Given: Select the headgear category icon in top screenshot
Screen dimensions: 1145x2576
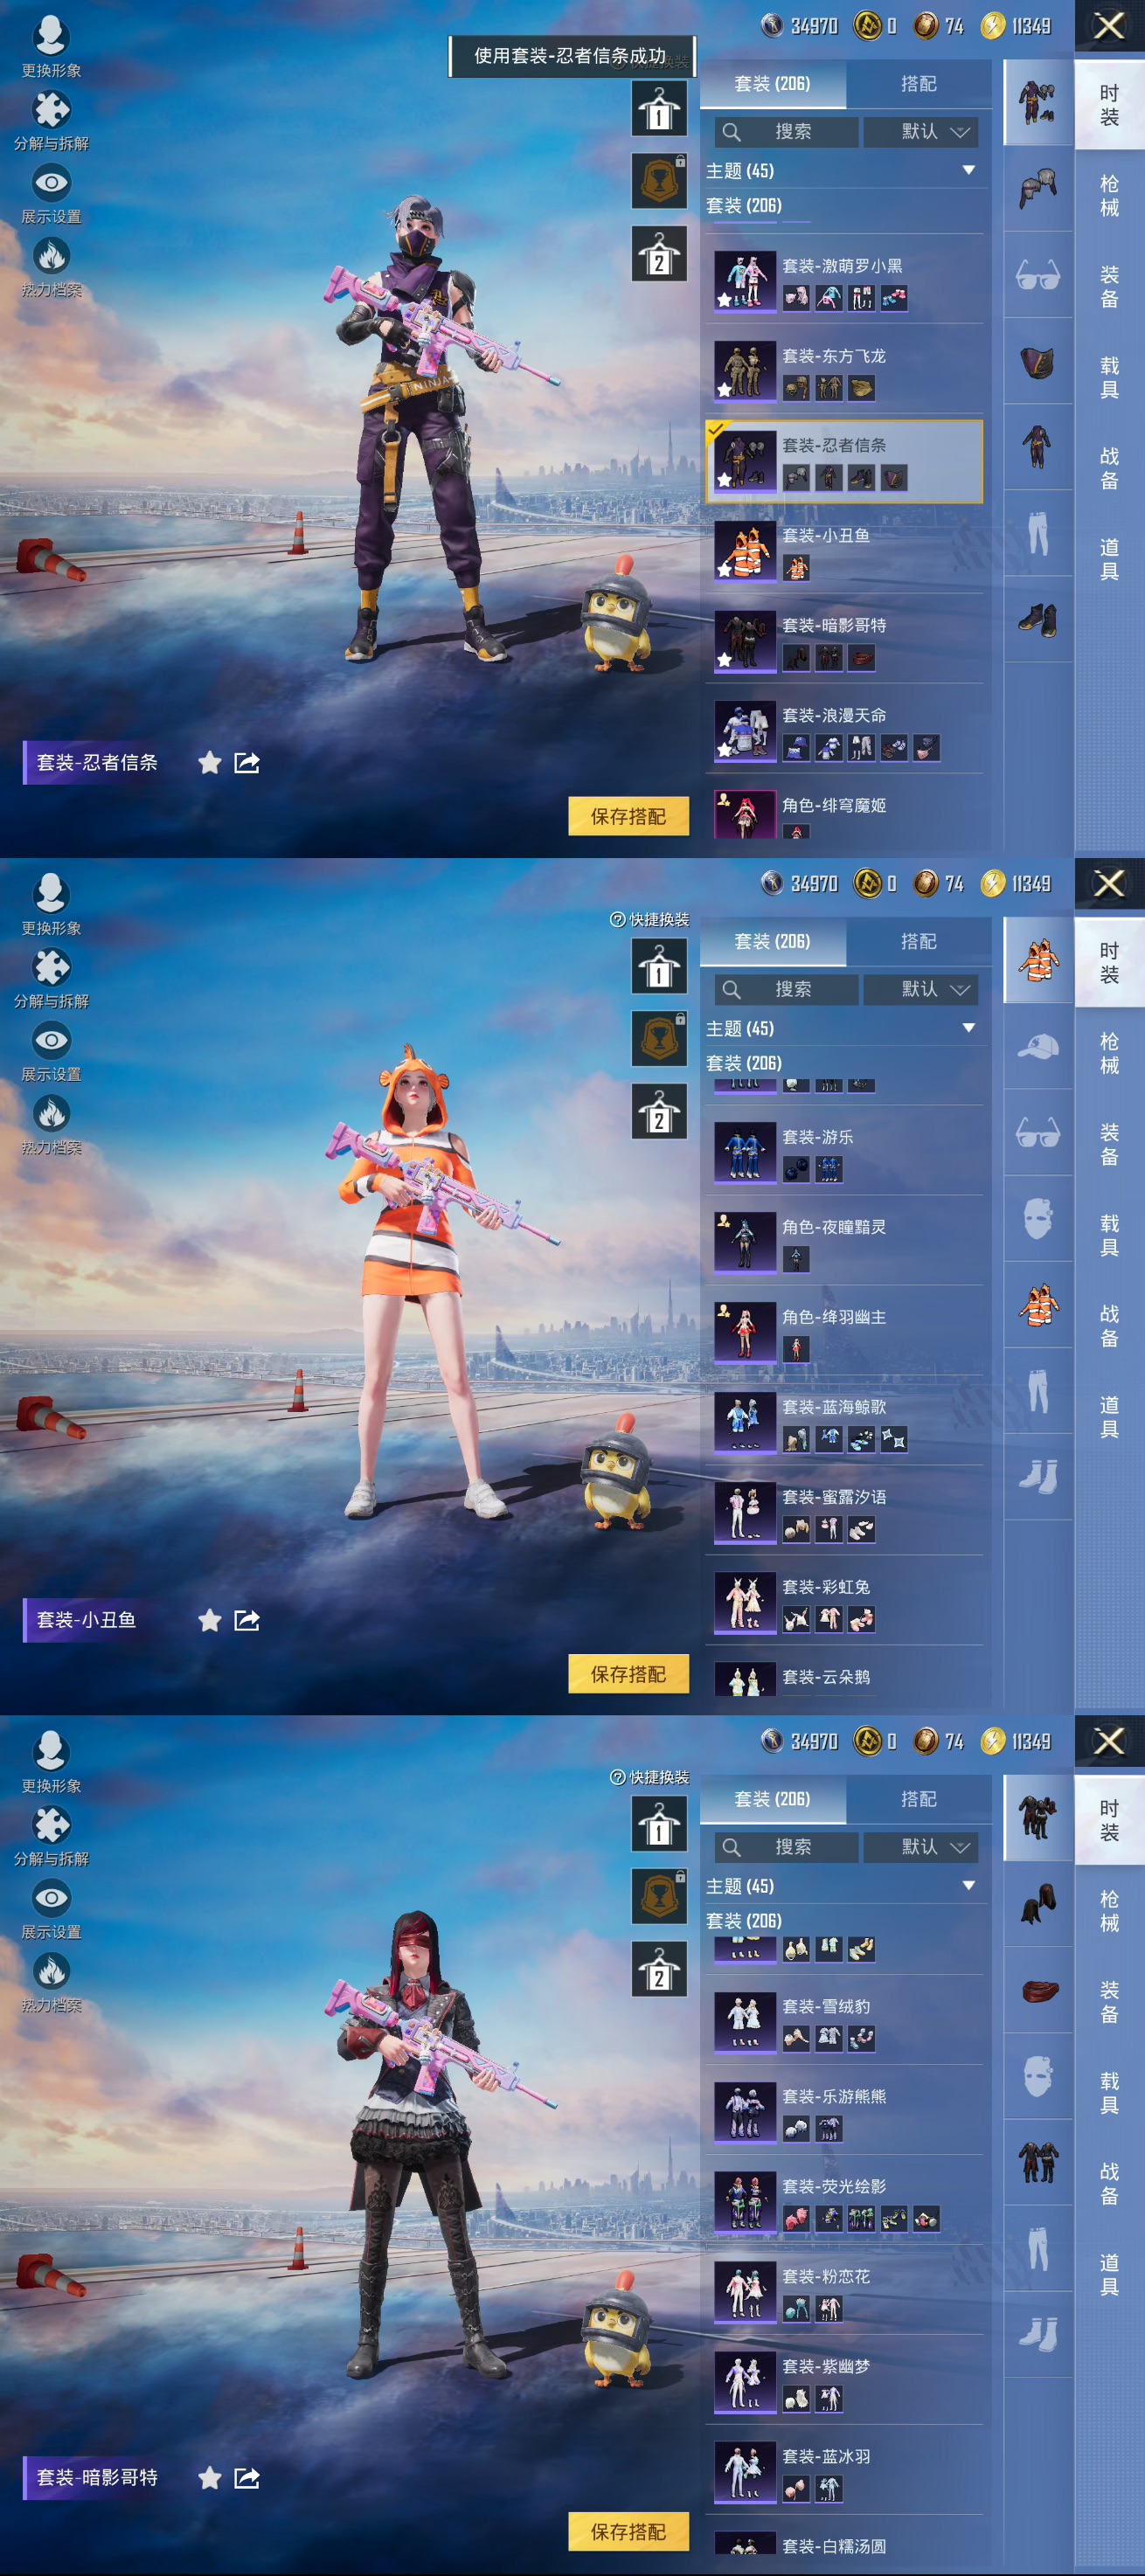Looking at the screenshot, I should [1038, 188].
